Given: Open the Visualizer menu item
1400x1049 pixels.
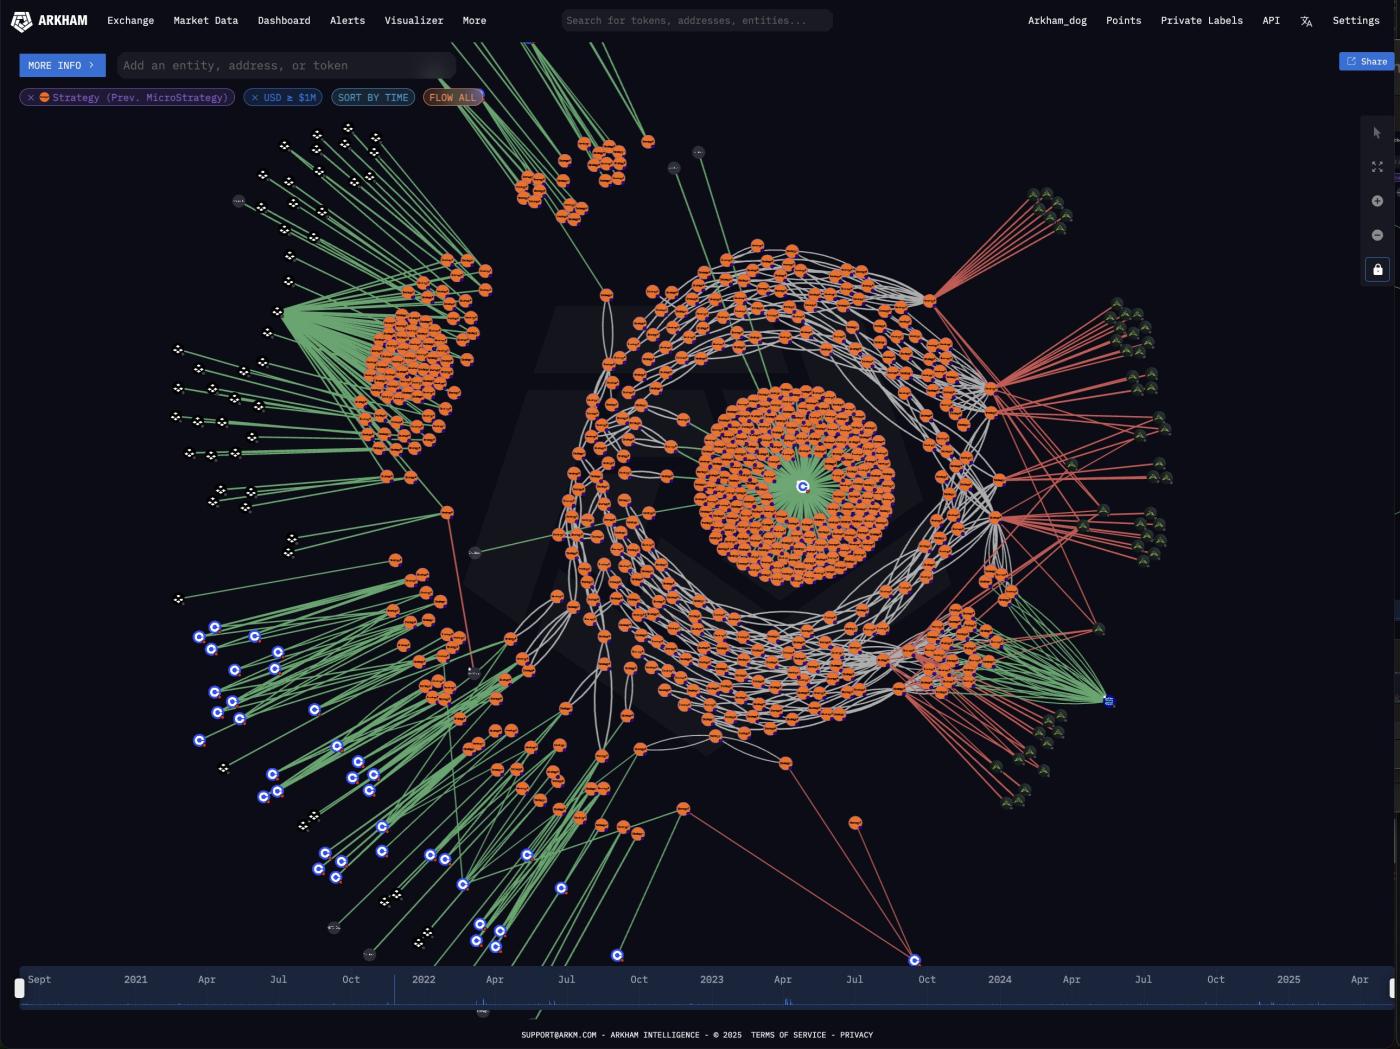Looking at the screenshot, I should click(413, 20).
